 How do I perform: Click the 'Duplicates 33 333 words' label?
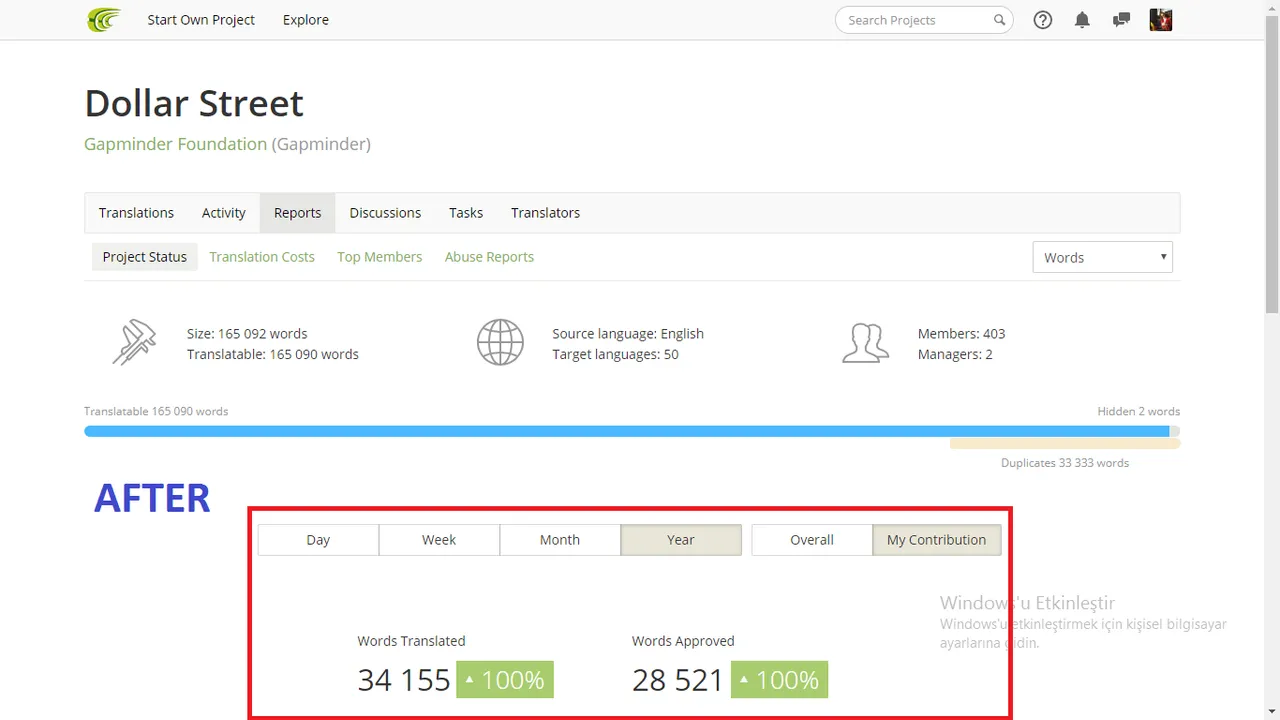click(1065, 463)
